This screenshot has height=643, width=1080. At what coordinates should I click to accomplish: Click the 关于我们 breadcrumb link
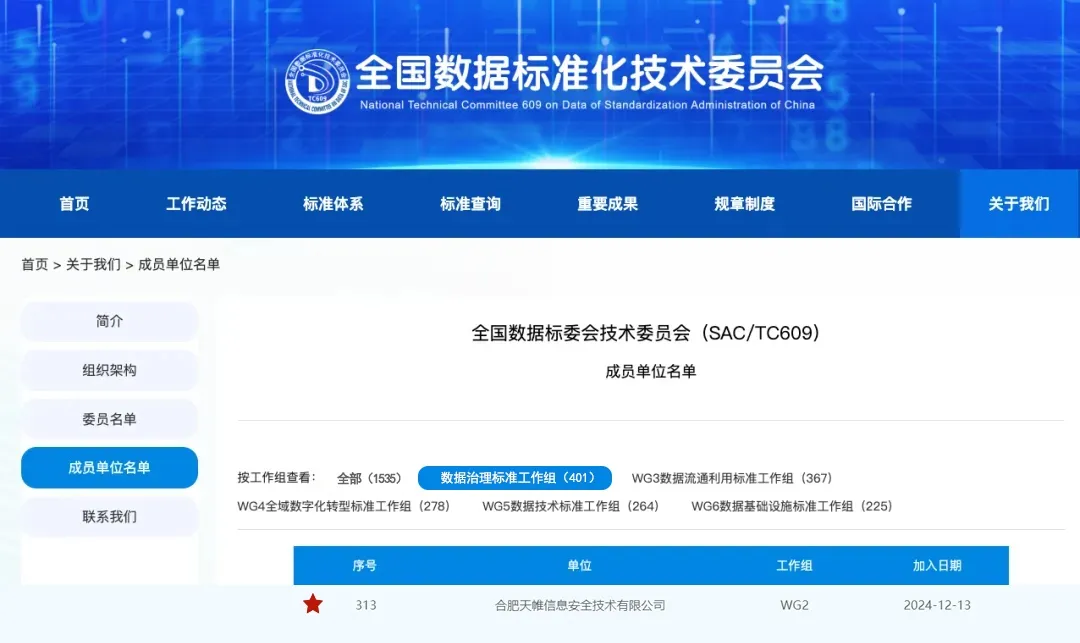93,265
